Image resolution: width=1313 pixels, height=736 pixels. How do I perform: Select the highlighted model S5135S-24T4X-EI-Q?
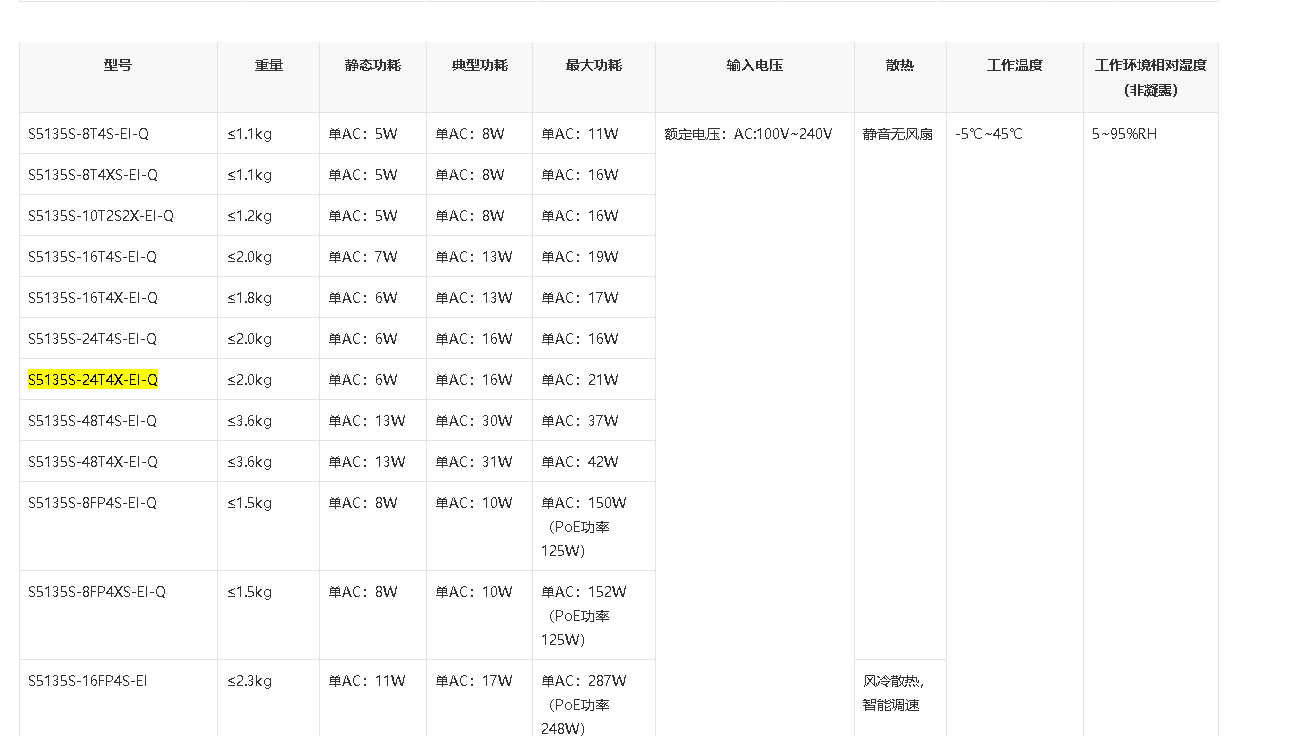coord(91,379)
